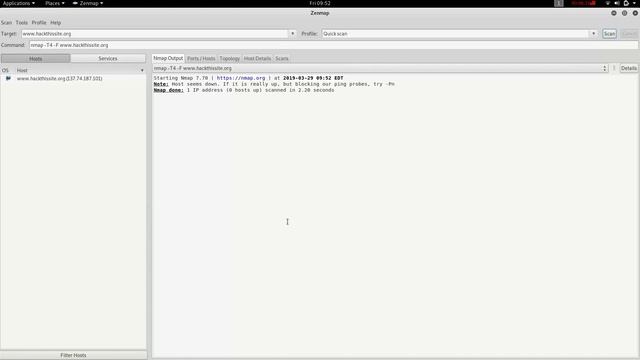Open the Nmap Output tab
The image size is (640, 360).
click(168, 58)
